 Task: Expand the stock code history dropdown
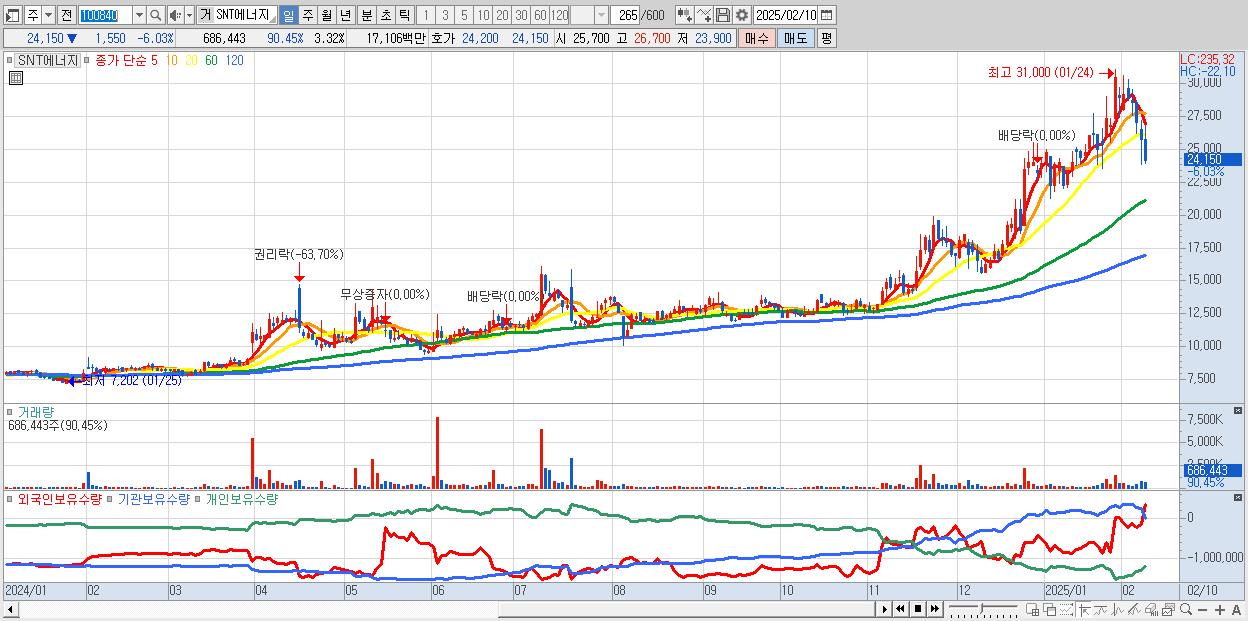coord(139,15)
